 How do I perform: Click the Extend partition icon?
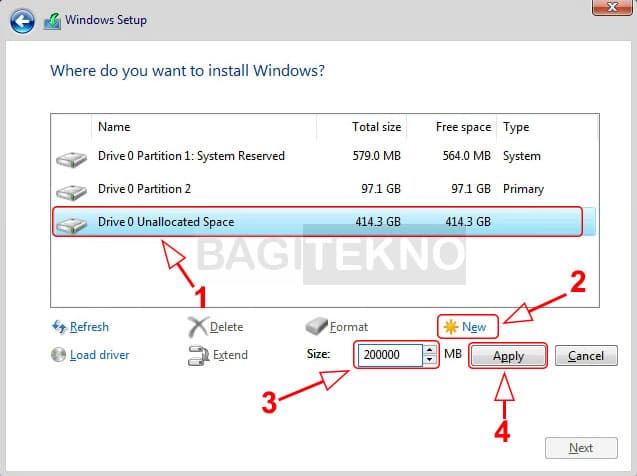198,355
